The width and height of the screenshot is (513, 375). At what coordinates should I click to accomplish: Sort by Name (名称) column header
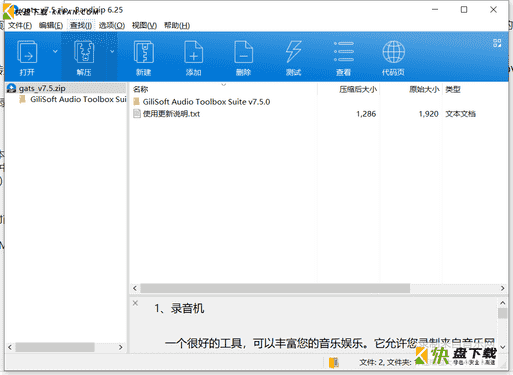140,89
